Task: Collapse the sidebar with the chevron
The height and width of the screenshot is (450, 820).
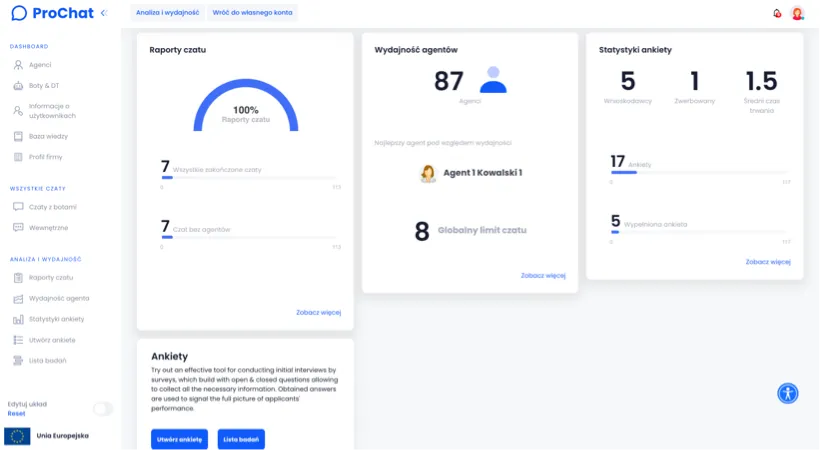Action: click(104, 13)
